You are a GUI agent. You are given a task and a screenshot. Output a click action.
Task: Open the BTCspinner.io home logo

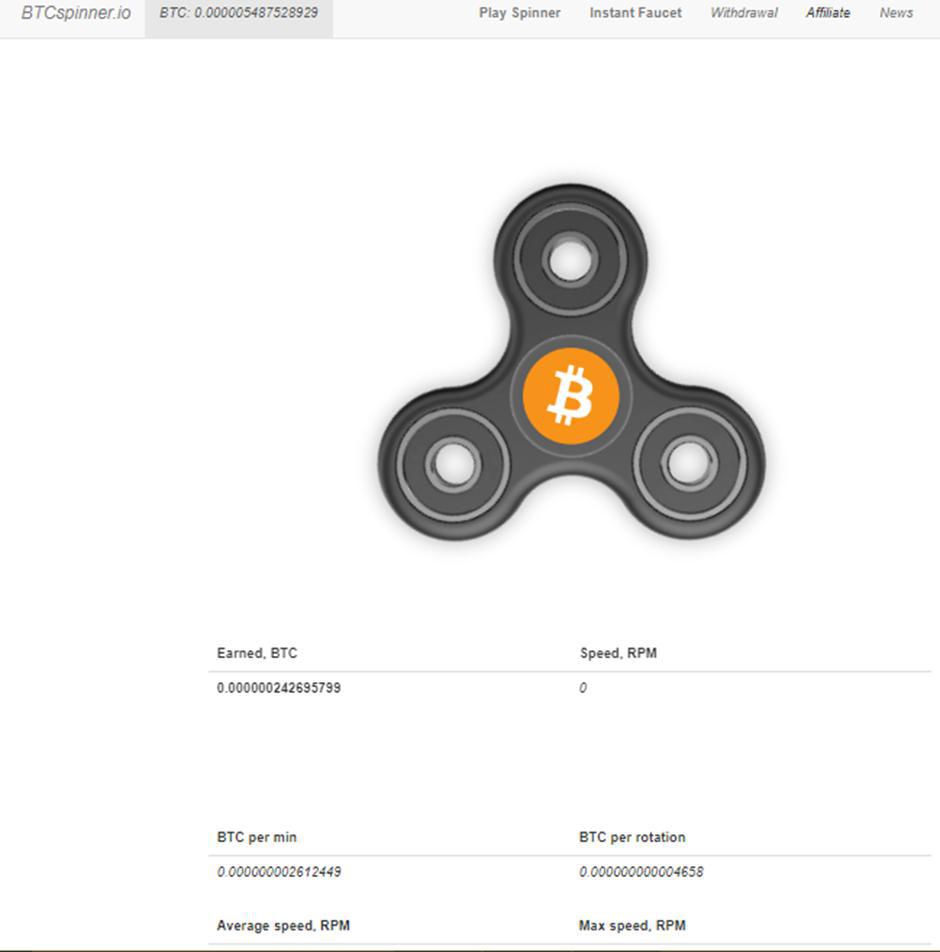click(76, 13)
